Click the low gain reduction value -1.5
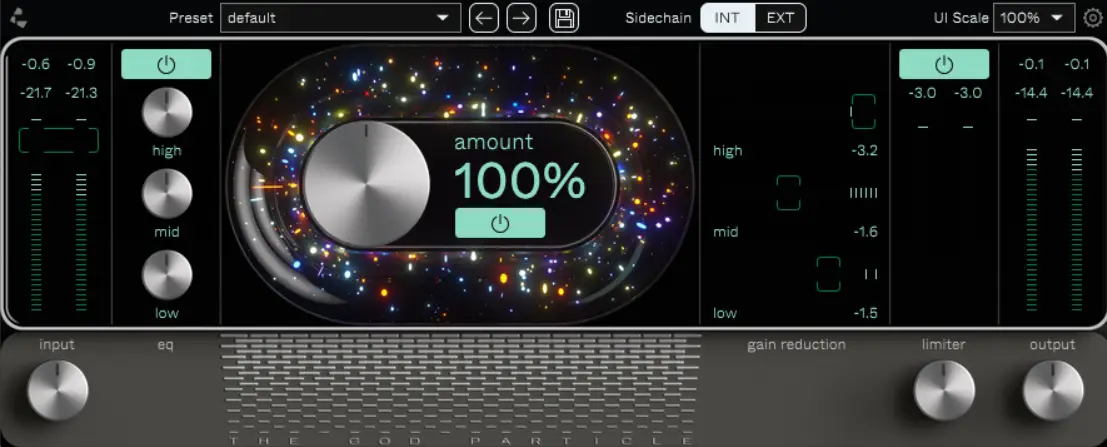The image size is (1107, 447). click(864, 313)
